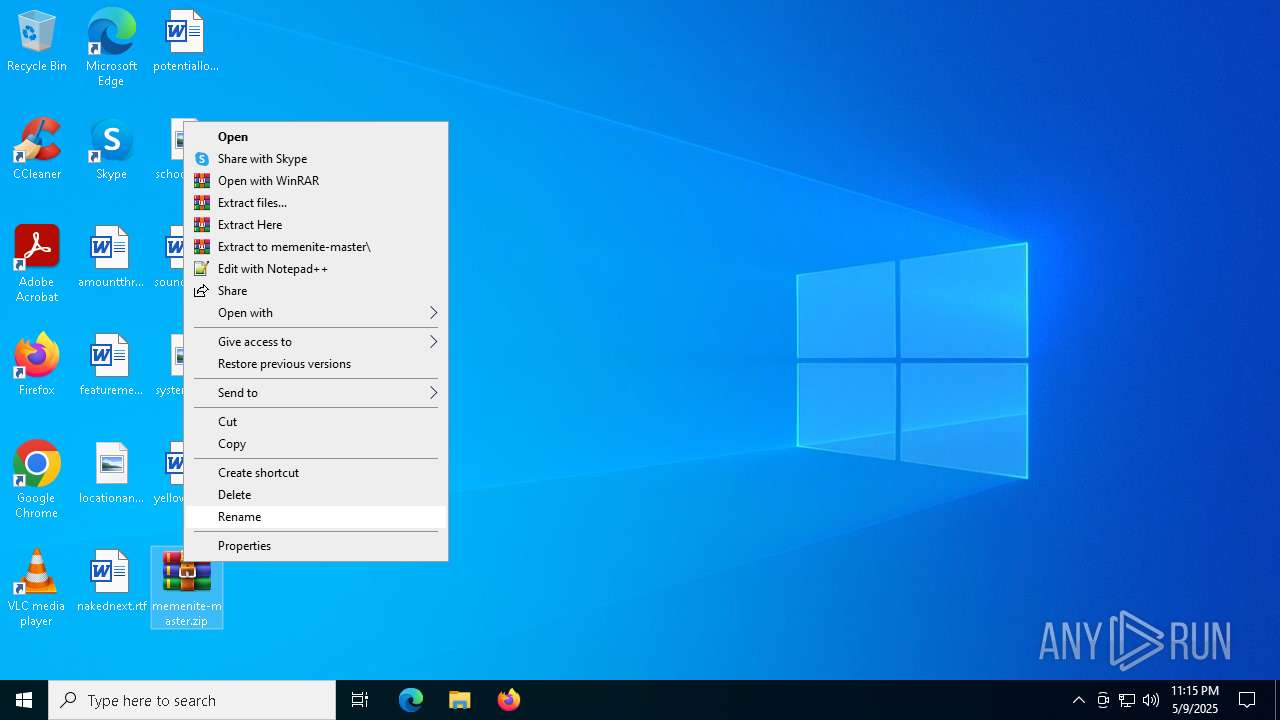
Task: Select the Adobe Acrobat desktop shortcut
Action: click(36, 264)
